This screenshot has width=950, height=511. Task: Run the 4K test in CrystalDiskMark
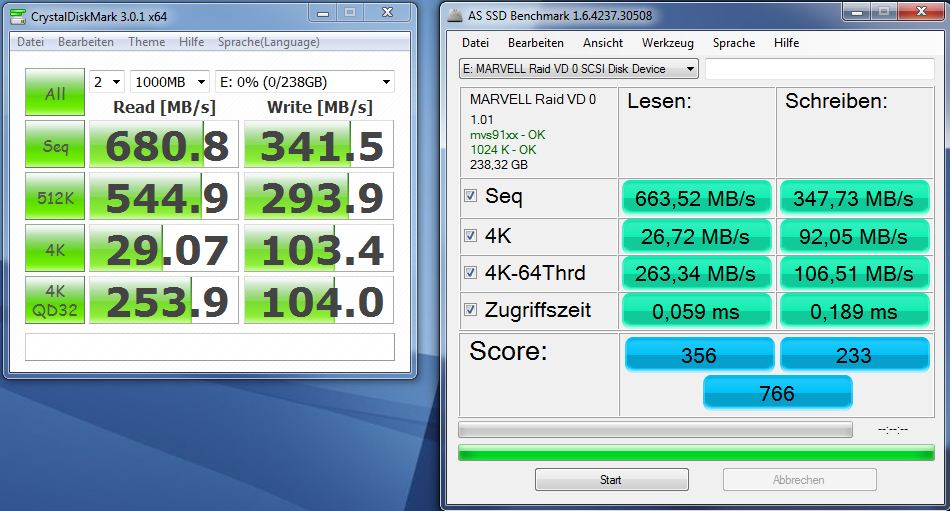[55, 249]
